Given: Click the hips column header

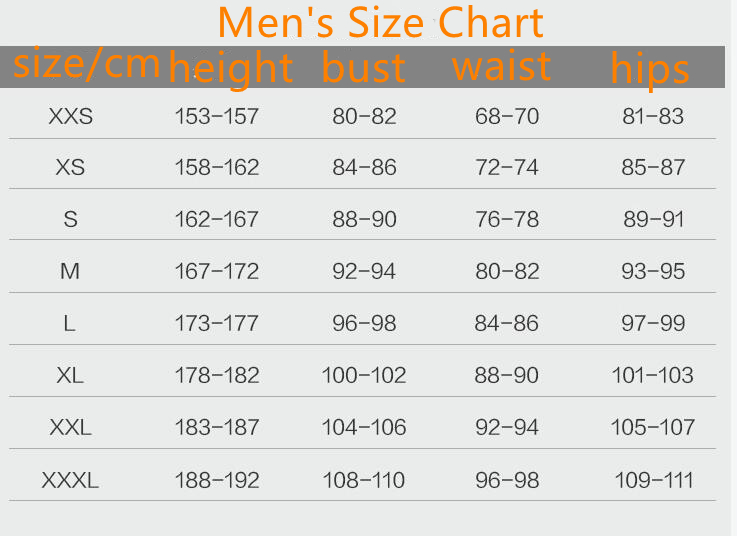Looking at the screenshot, I should 650,68.
